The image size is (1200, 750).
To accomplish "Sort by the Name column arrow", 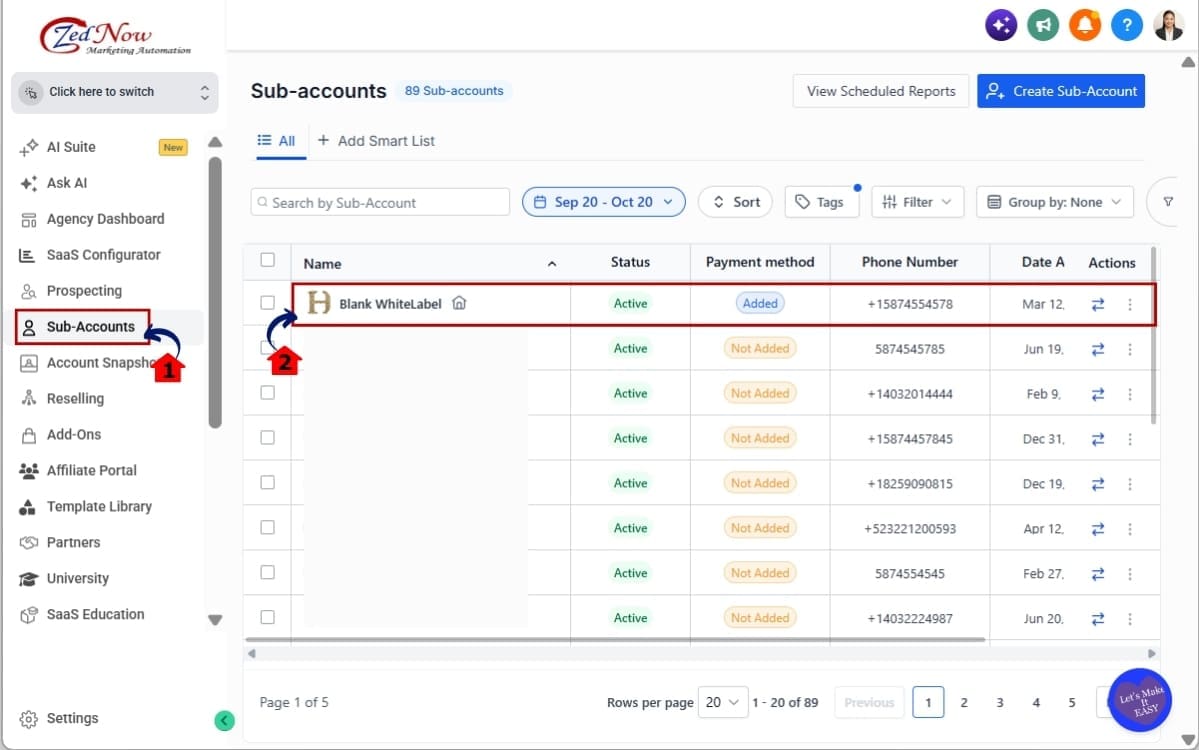I will [552, 264].
